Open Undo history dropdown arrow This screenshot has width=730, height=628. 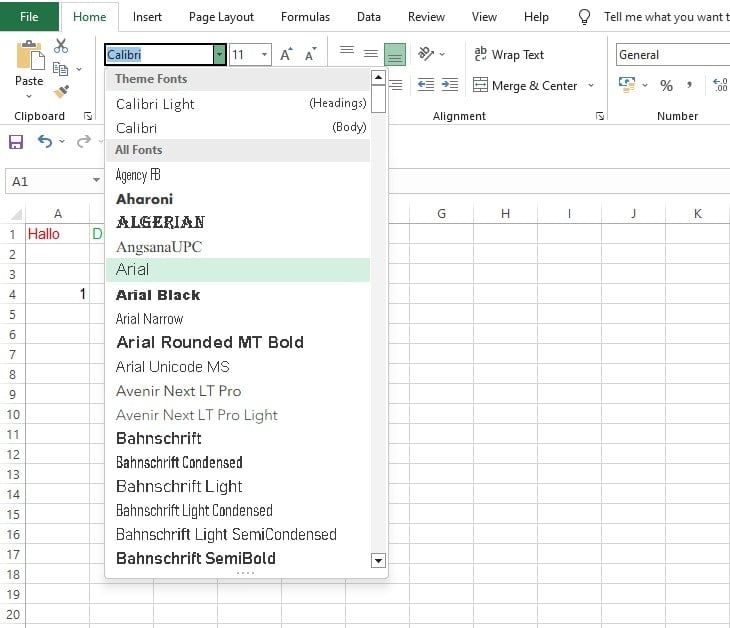pyautogui.click(x=62, y=141)
